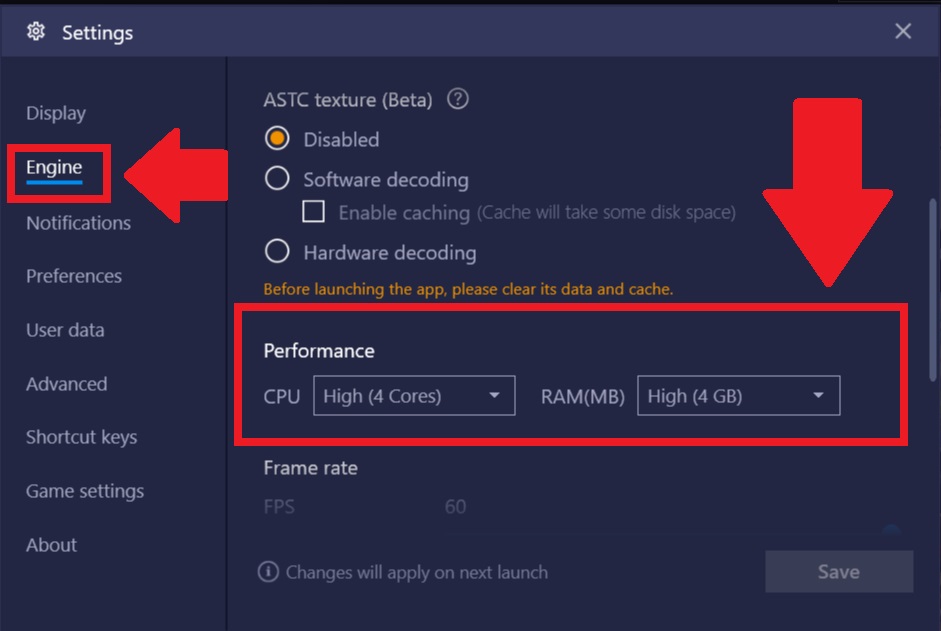Click the settings panel vertical scrollbar
The image size is (941, 631).
tap(933, 290)
